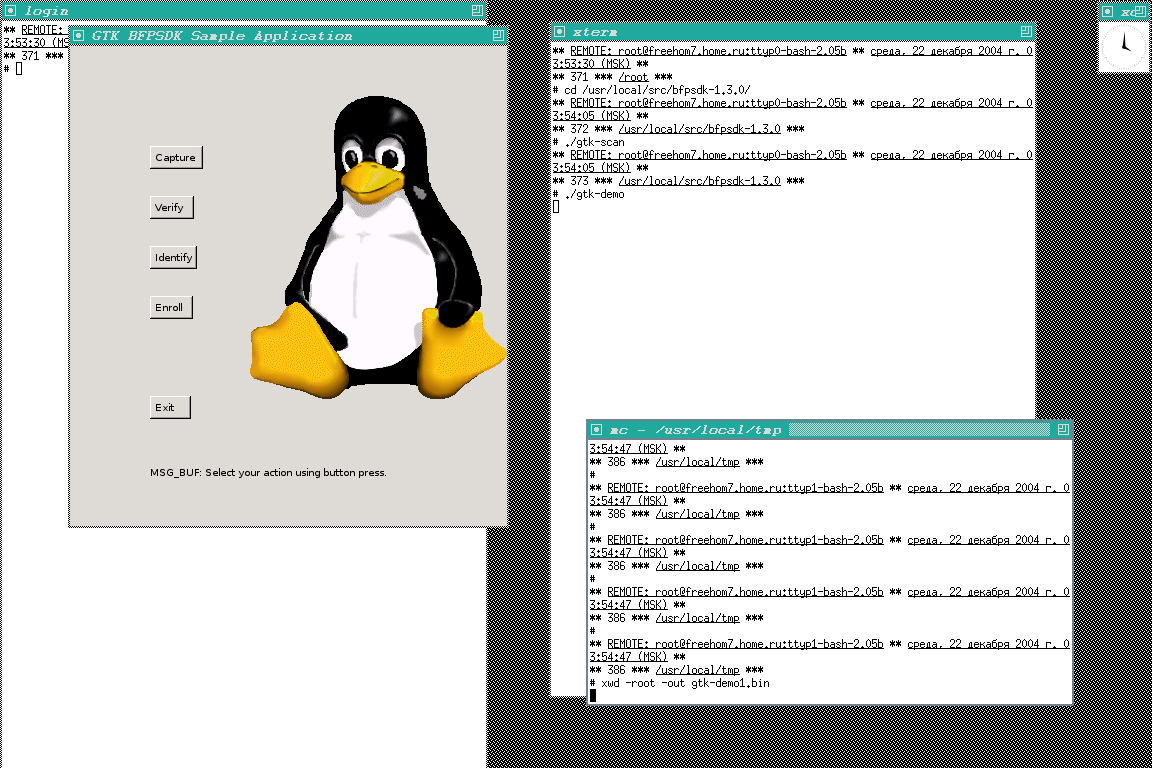Click the Verify button
The width and height of the screenshot is (1152, 768).
[170, 207]
